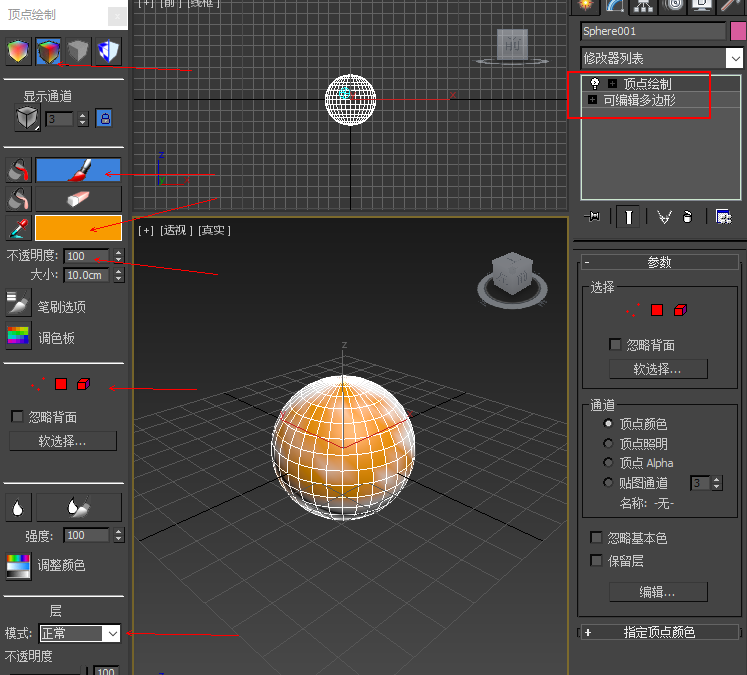747x675 pixels.
Task: Open the layer mode dropdown showing 正常
Action: (x=80, y=634)
